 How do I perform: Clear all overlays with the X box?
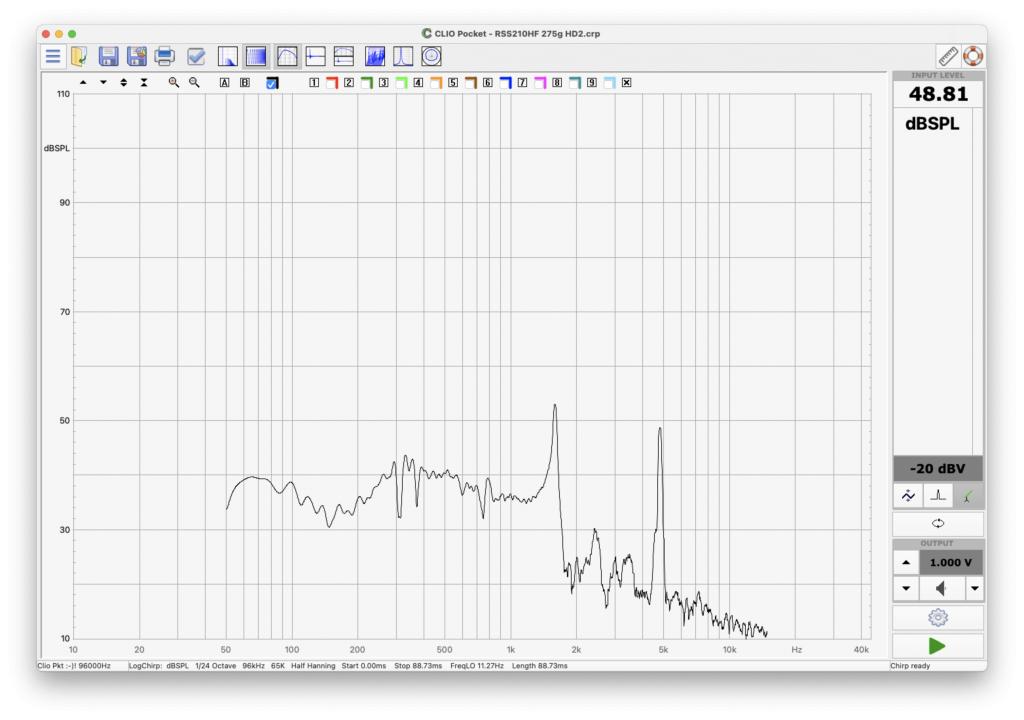pos(626,83)
